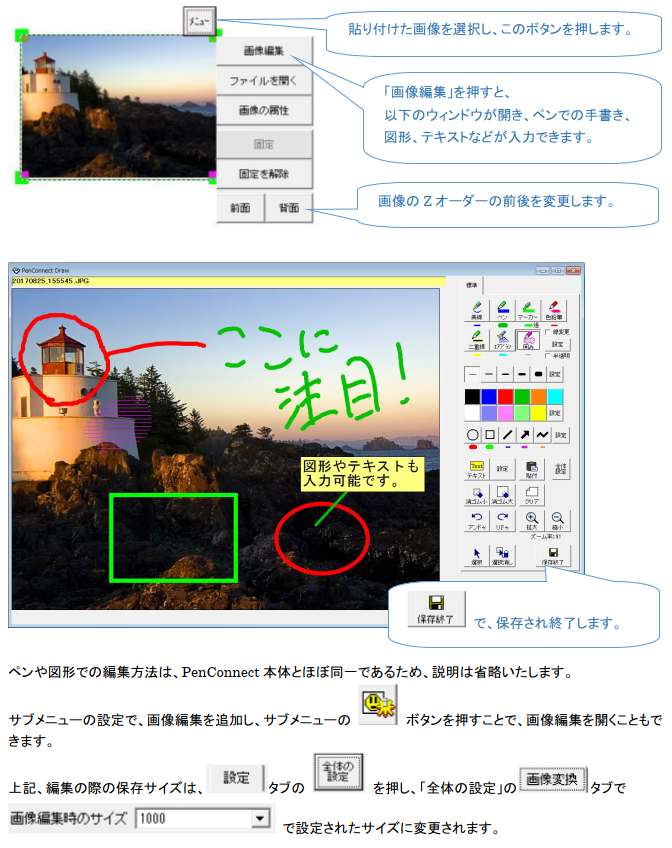Click the クリア clear button
672x848 pixels.
(x=532, y=495)
